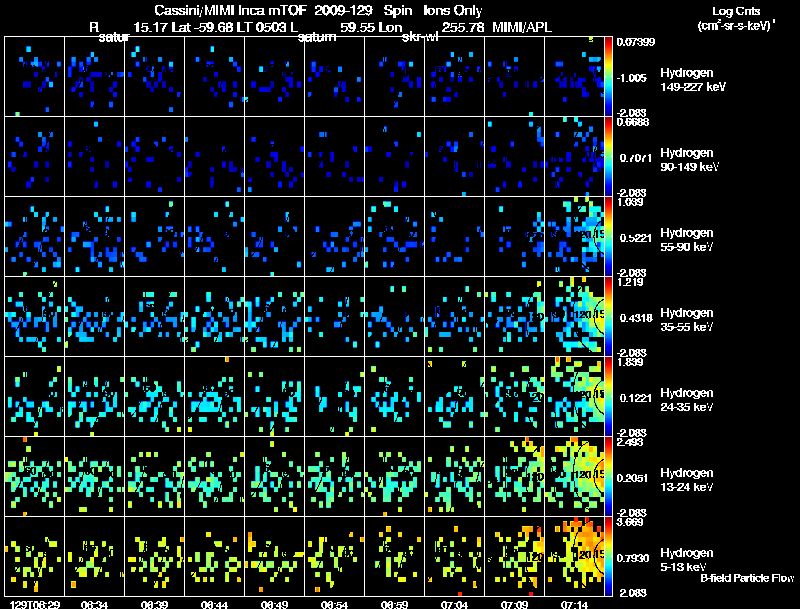Click the 'Ions Only' label in the header
800x609 pixels.
click(453, 10)
